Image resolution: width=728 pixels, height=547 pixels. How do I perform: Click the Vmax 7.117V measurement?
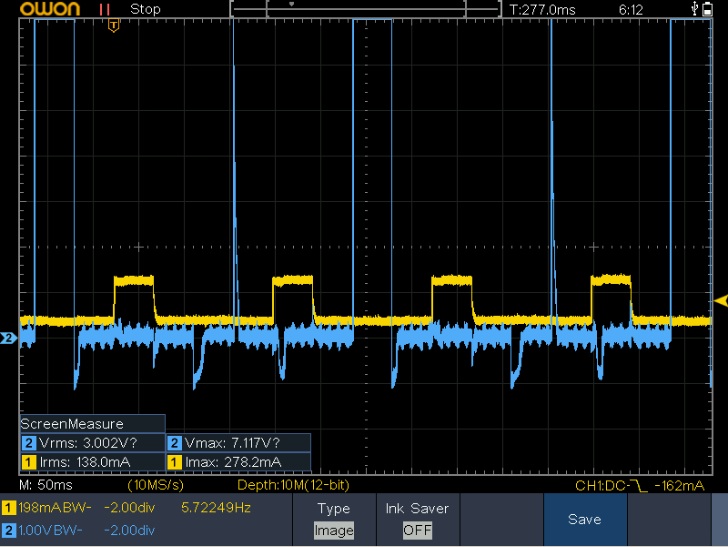[238, 443]
